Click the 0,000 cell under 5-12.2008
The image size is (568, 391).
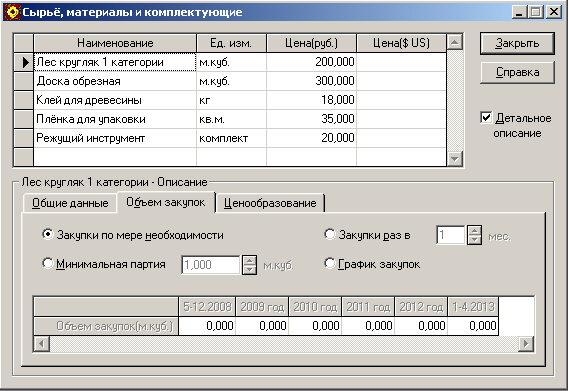point(207,326)
